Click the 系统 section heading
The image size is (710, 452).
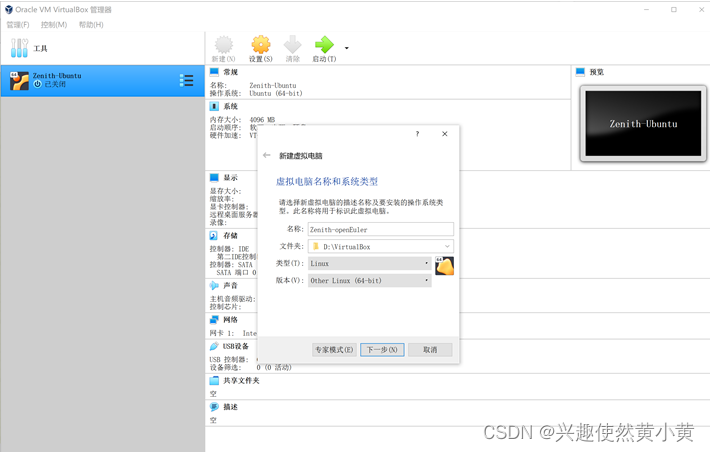pos(230,106)
